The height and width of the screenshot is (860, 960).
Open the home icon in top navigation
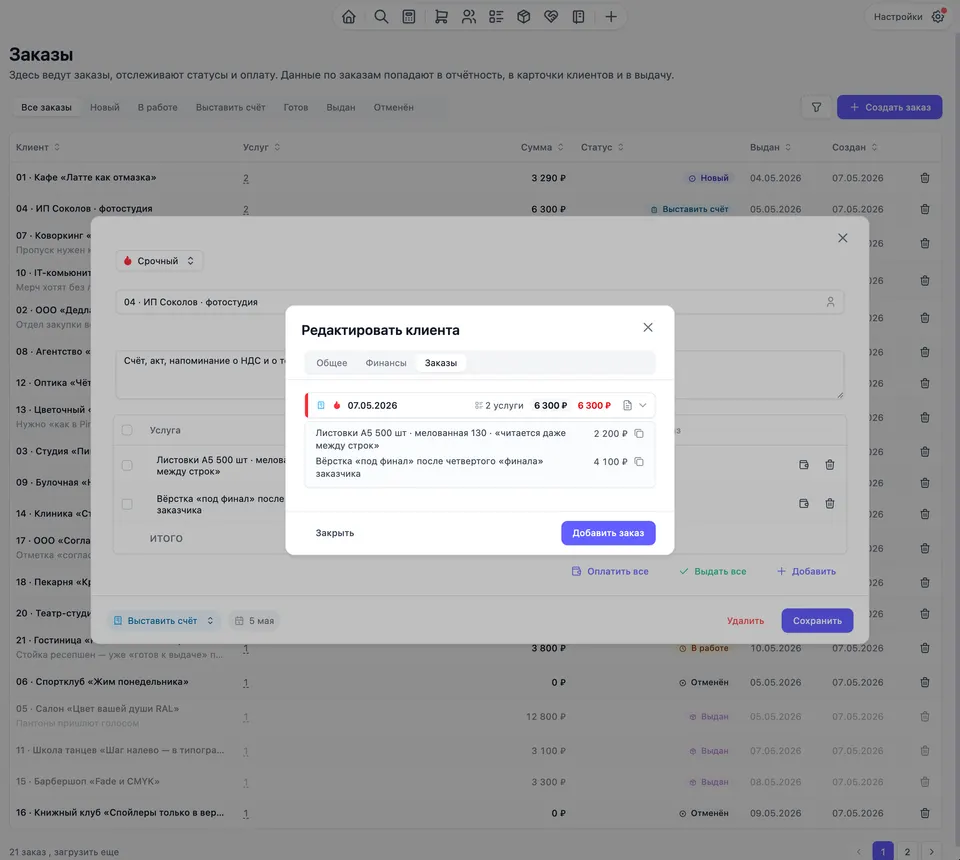[x=348, y=17]
